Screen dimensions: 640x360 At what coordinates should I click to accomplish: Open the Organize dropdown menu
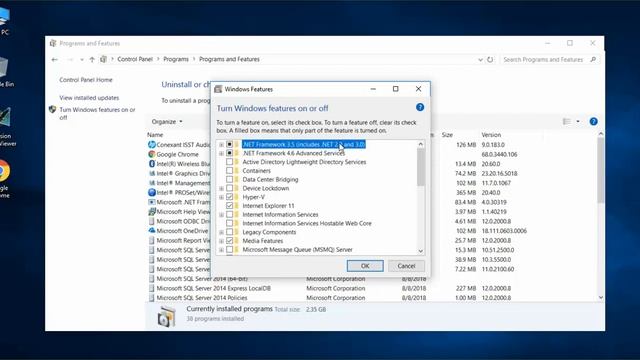(167, 122)
